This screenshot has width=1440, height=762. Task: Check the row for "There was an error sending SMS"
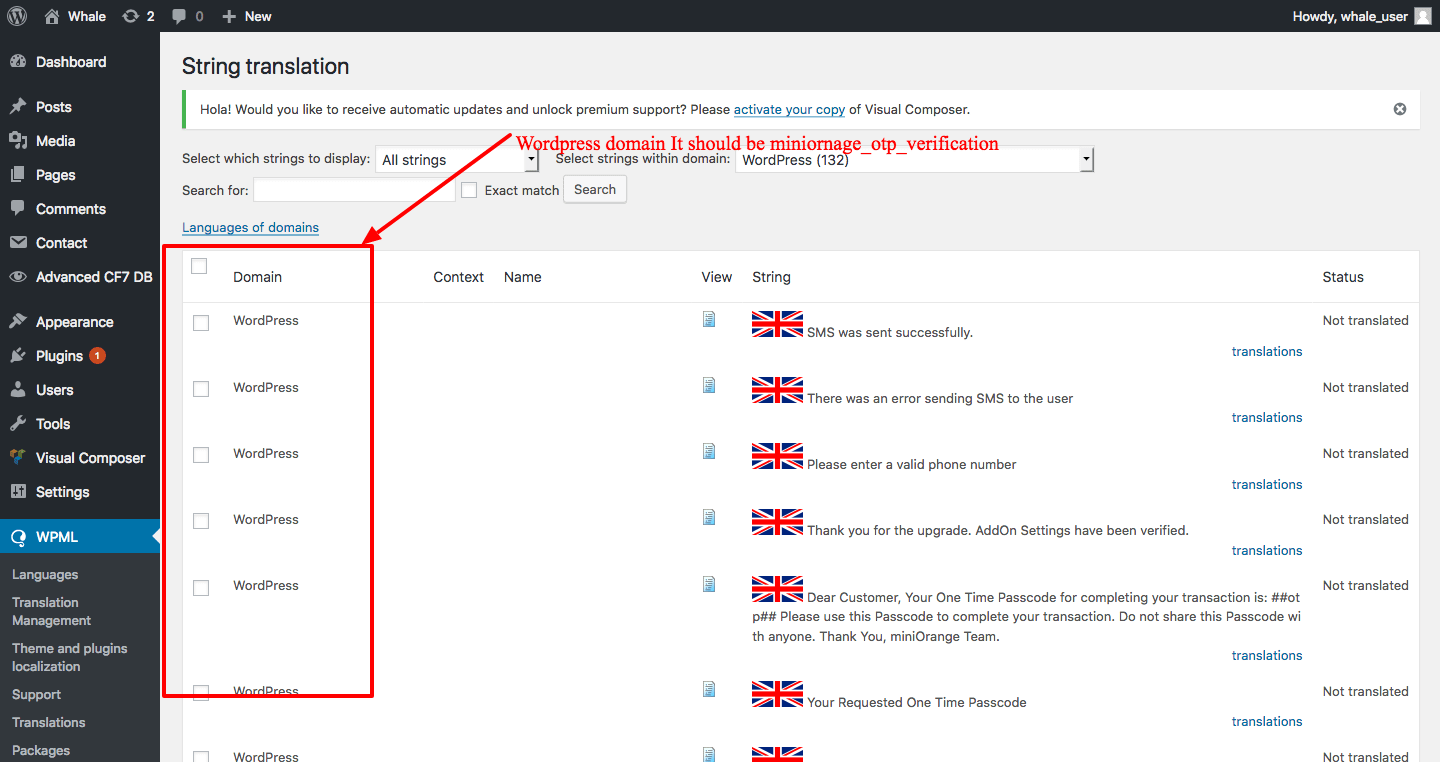pyautogui.click(x=200, y=389)
